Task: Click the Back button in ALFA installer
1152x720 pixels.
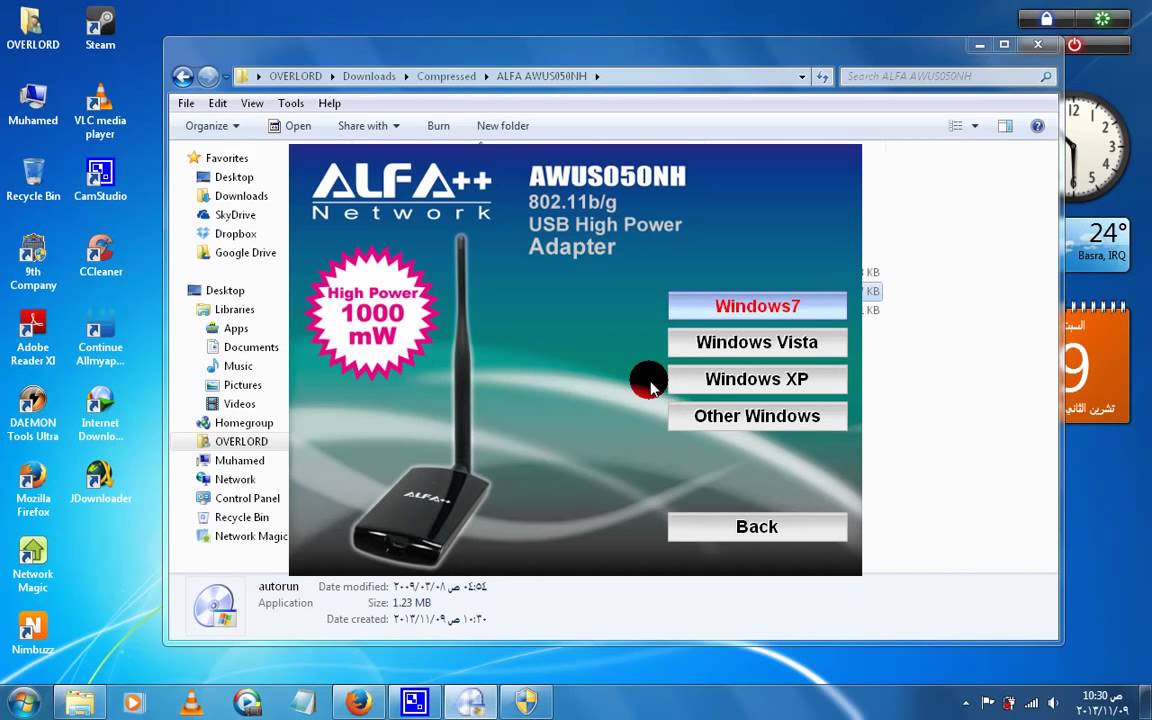Action: [757, 527]
